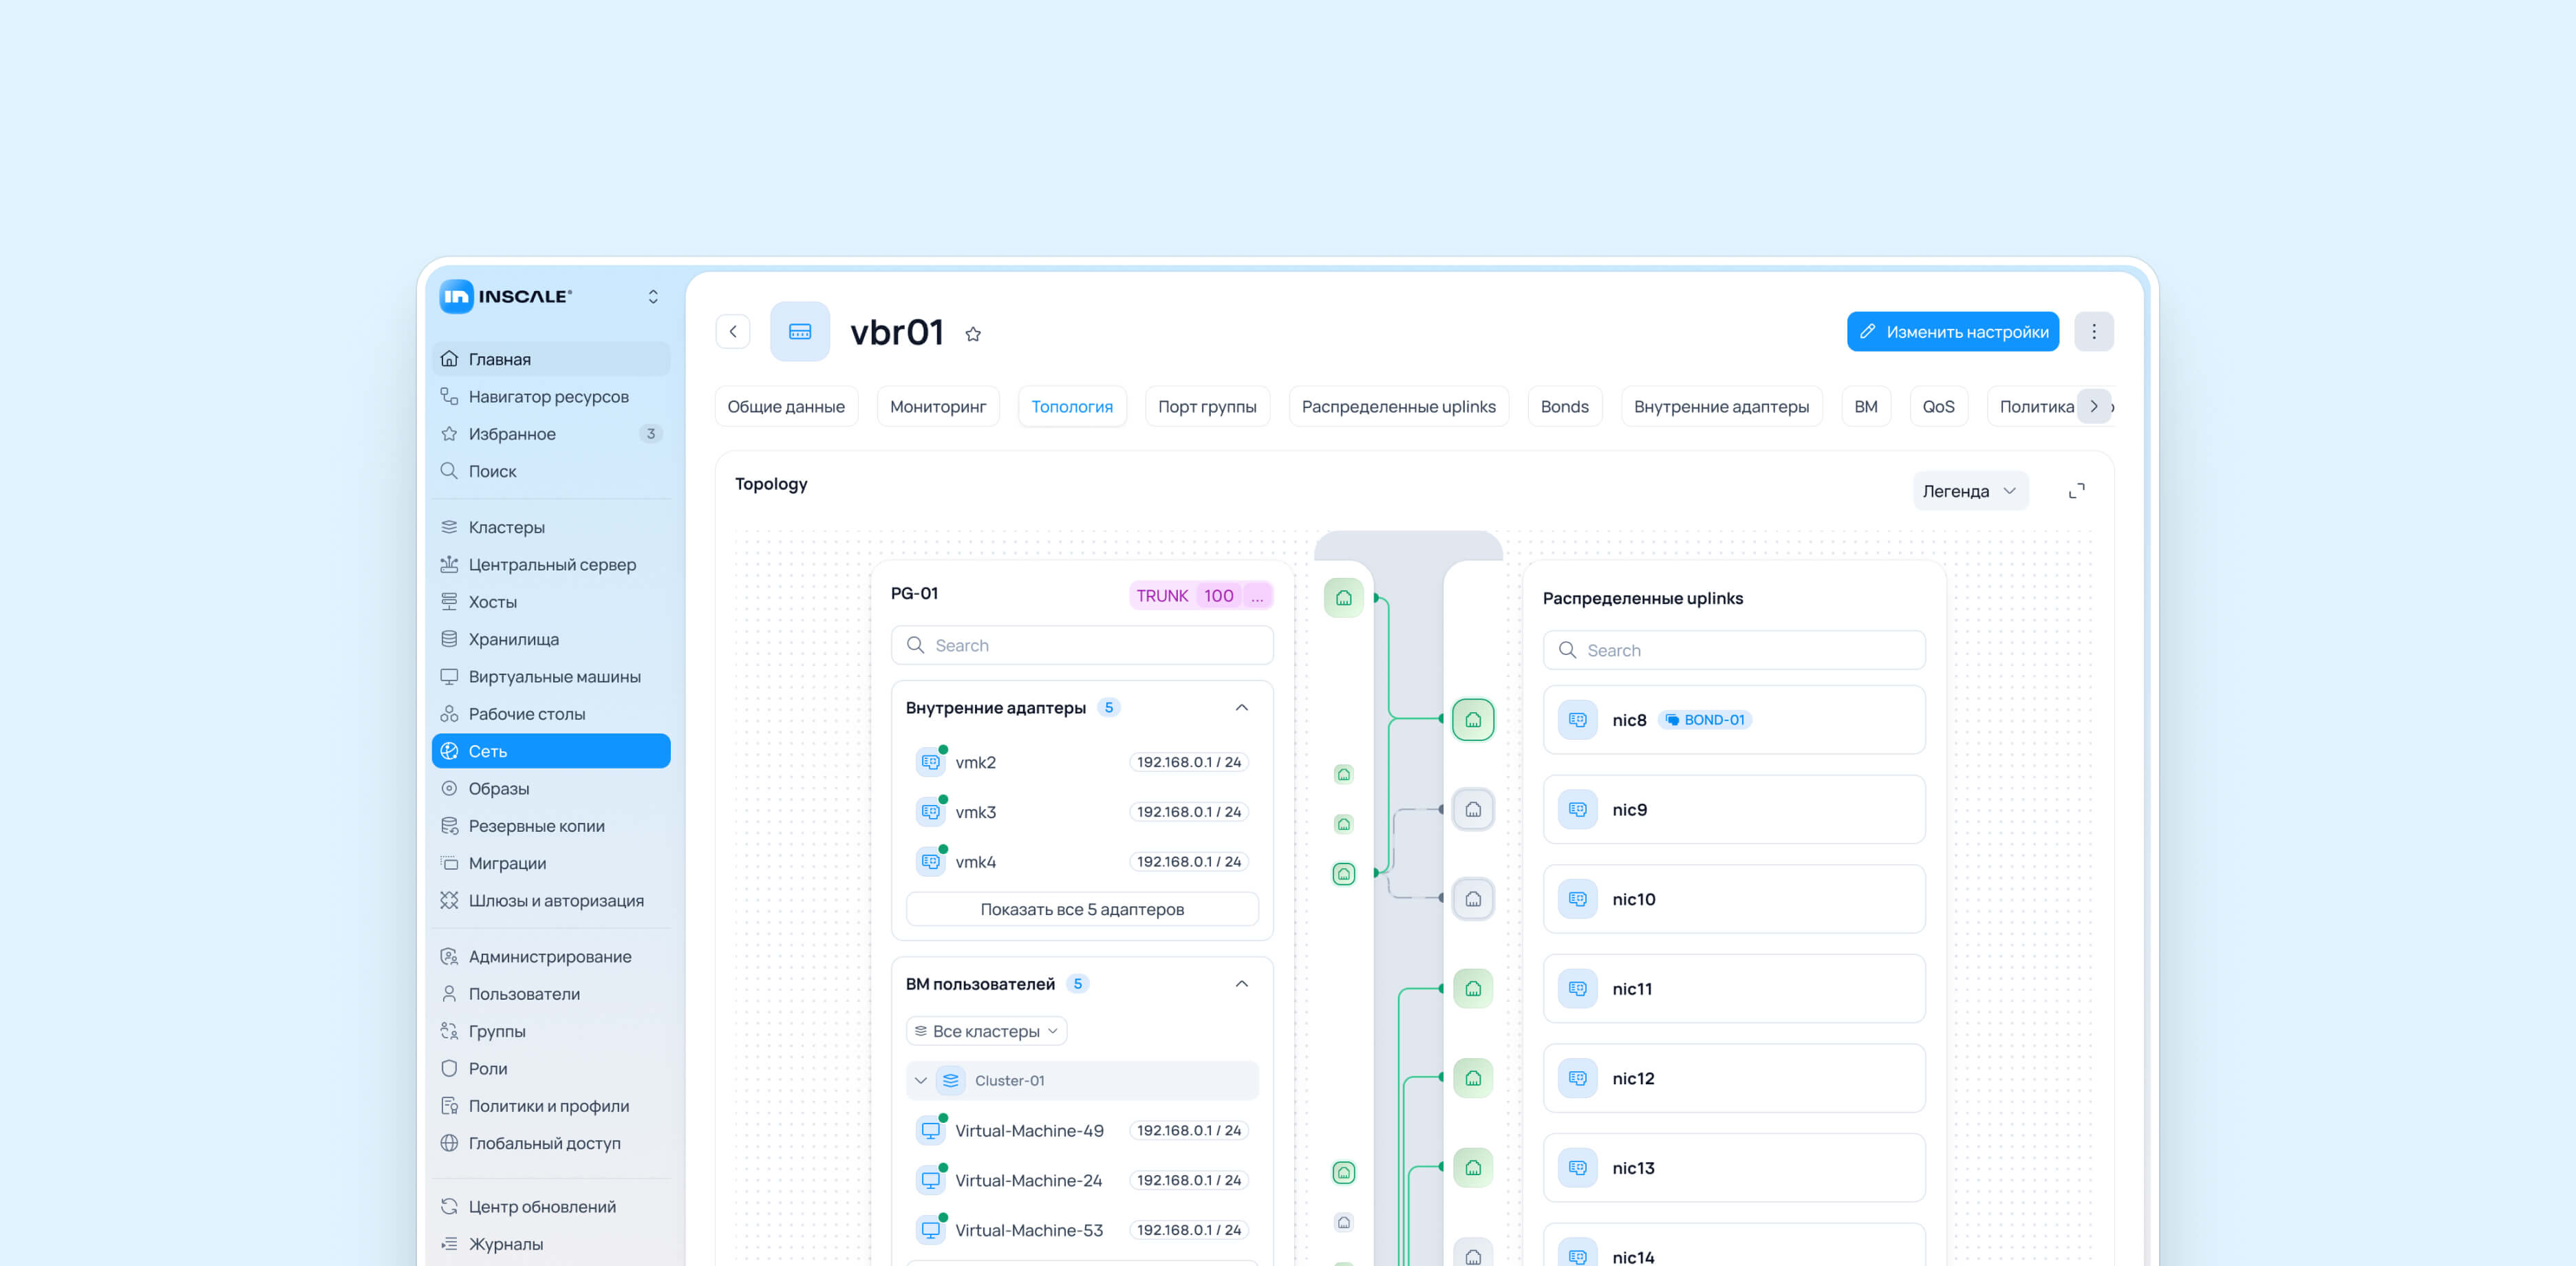Screen dimensions: 2576x1266
Task: Click the PG-01 green port node icon
Action: (x=1343, y=598)
